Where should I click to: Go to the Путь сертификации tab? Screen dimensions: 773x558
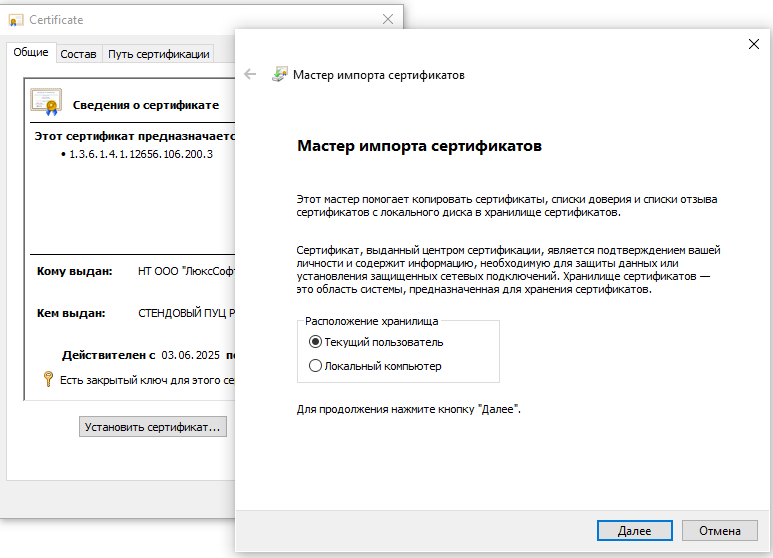(x=158, y=54)
